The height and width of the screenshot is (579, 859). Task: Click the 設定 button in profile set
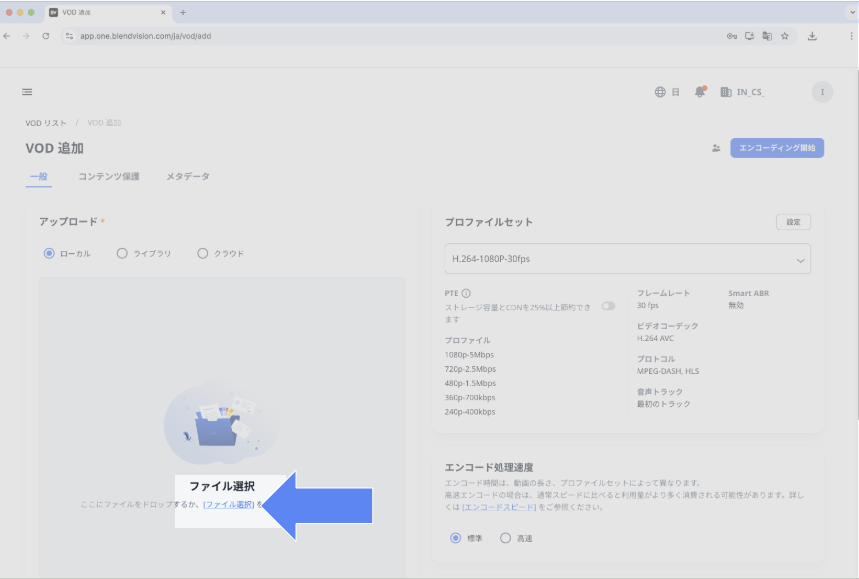(793, 222)
